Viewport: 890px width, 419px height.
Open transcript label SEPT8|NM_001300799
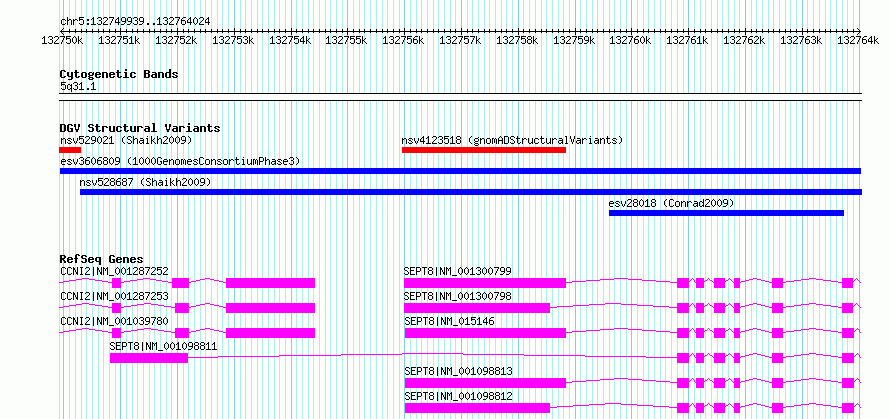click(457, 271)
